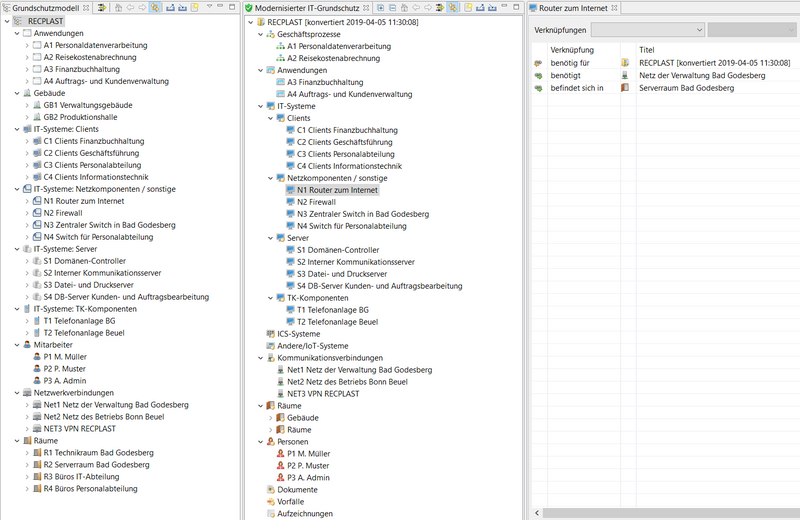800x520 pixels.
Task: Switch to Modernisierter IT-Grundschutz tab
Action: [x=307, y=8]
